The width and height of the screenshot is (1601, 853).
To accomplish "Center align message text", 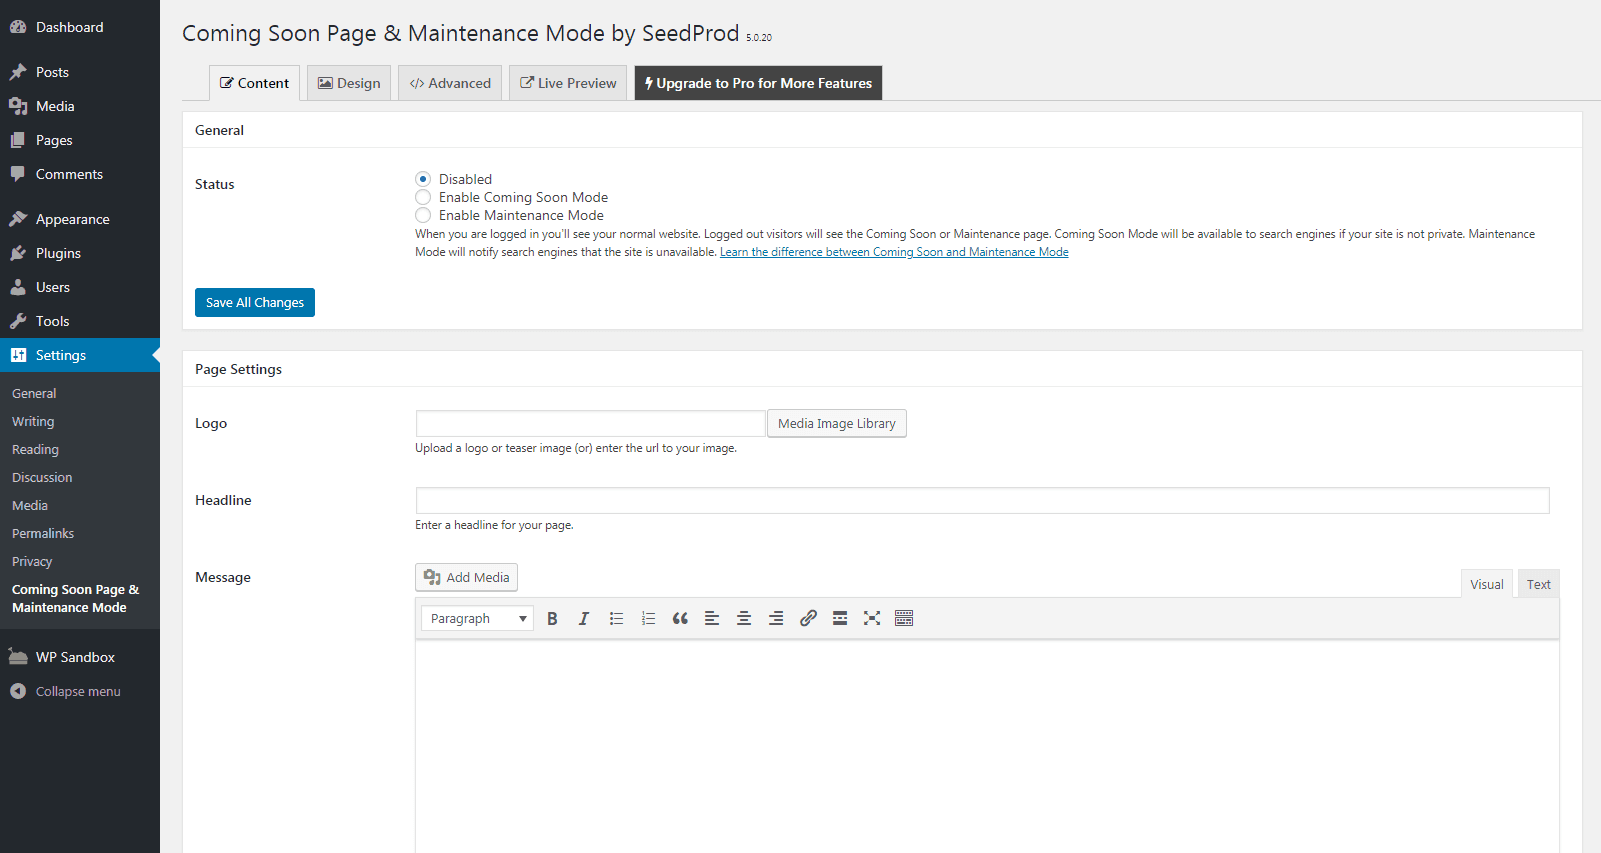I will point(744,618).
